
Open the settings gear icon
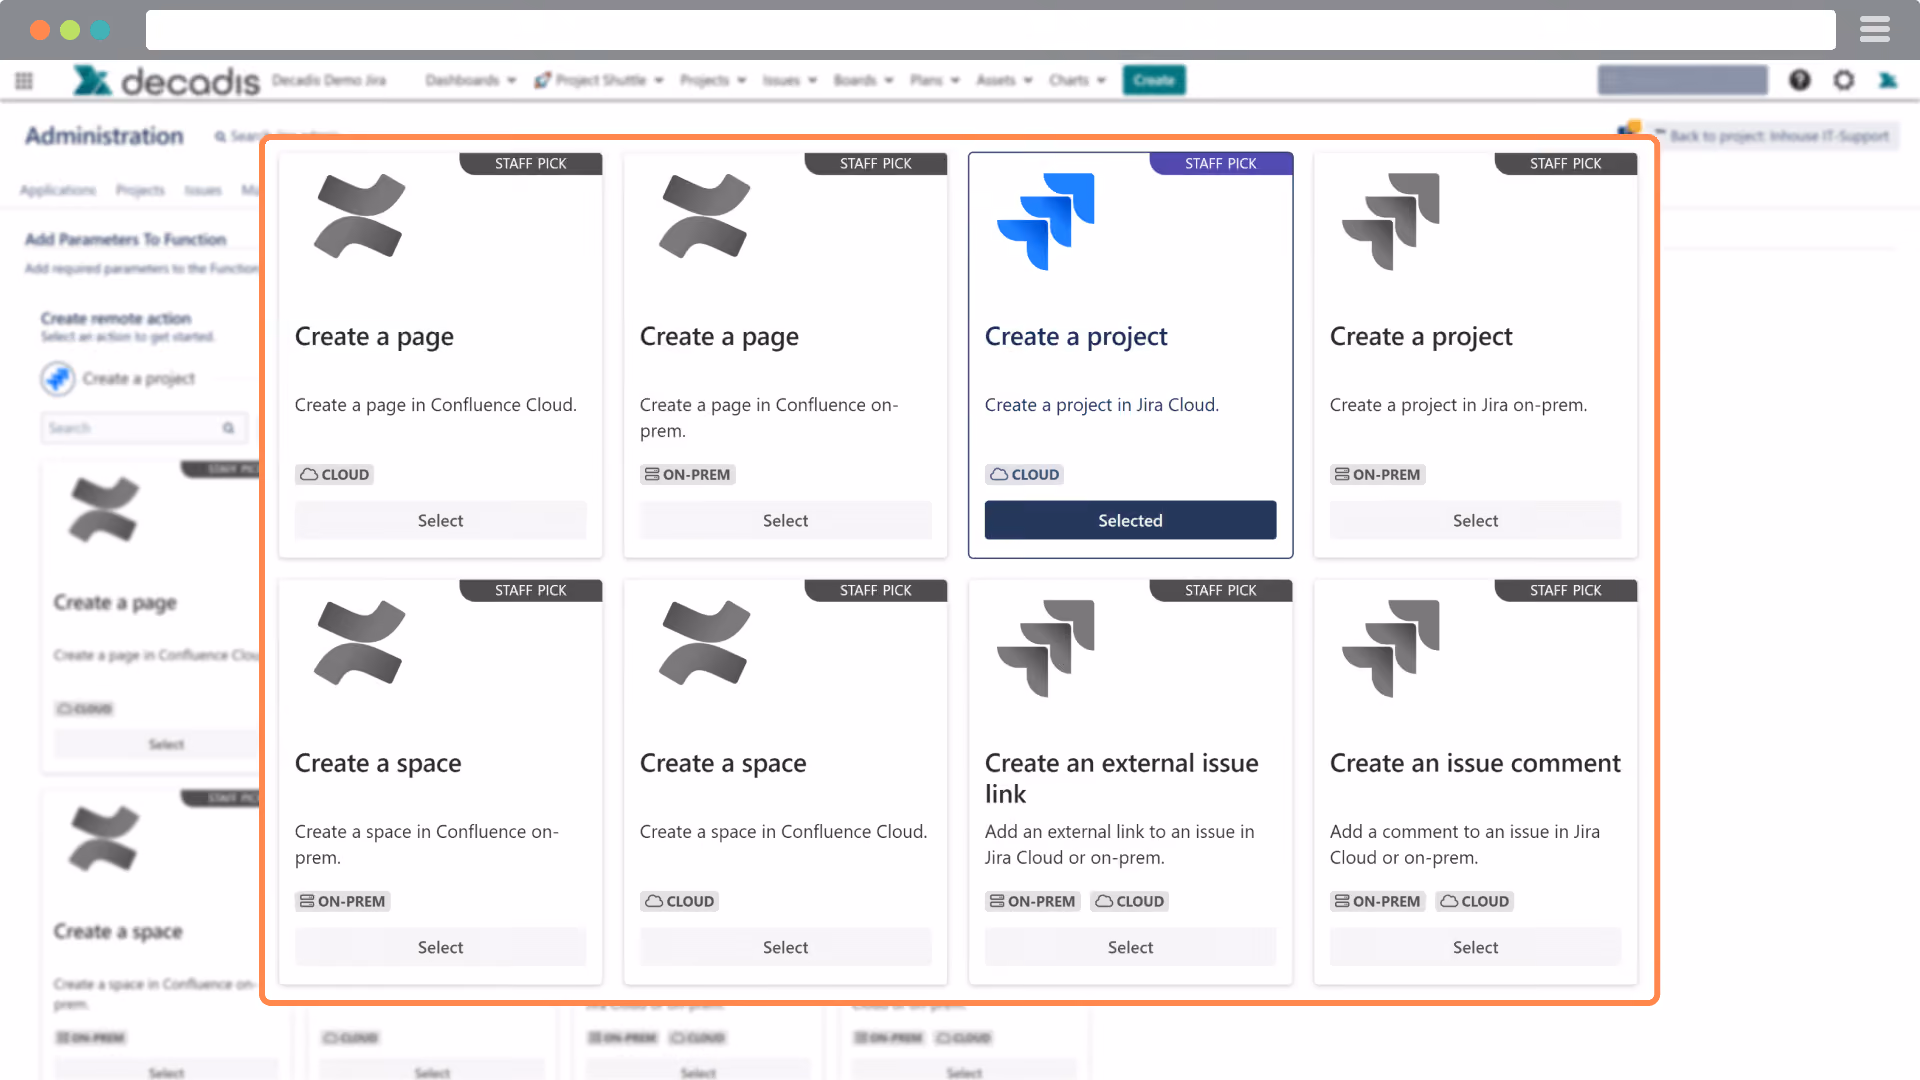pyautogui.click(x=1844, y=80)
